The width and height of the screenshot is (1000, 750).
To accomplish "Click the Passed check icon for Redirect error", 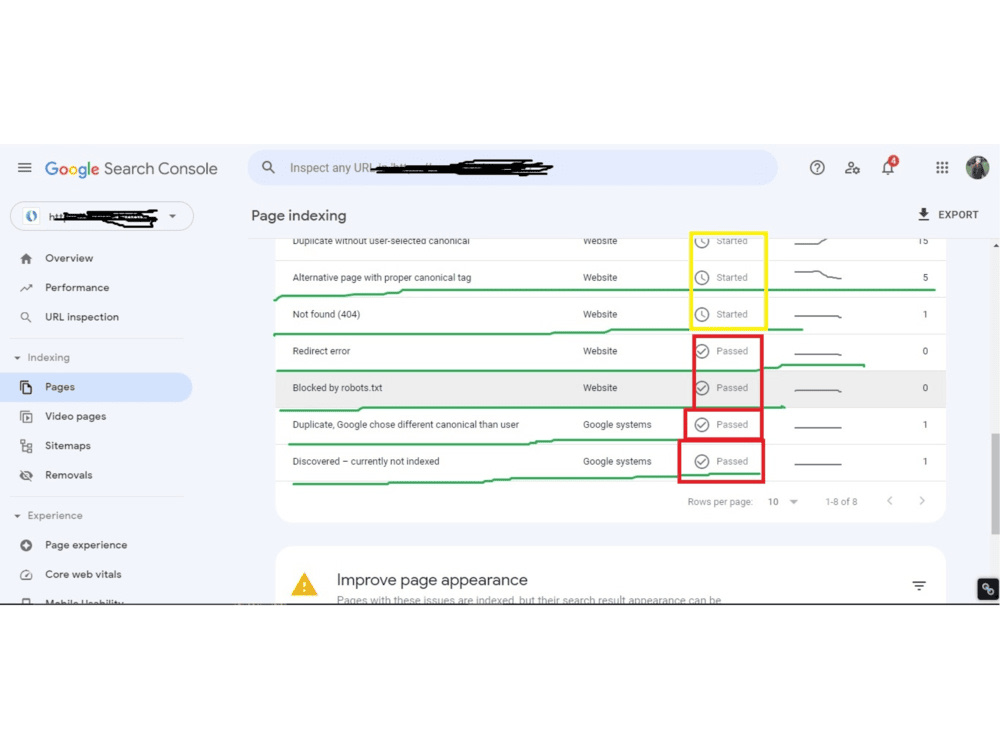I will tap(702, 351).
